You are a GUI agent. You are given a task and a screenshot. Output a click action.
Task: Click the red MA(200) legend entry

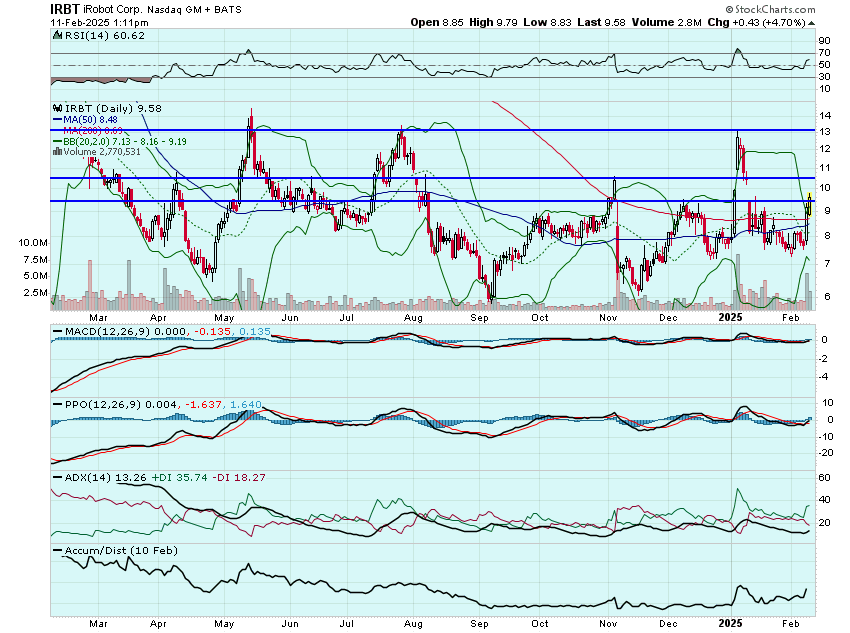tap(93, 131)
